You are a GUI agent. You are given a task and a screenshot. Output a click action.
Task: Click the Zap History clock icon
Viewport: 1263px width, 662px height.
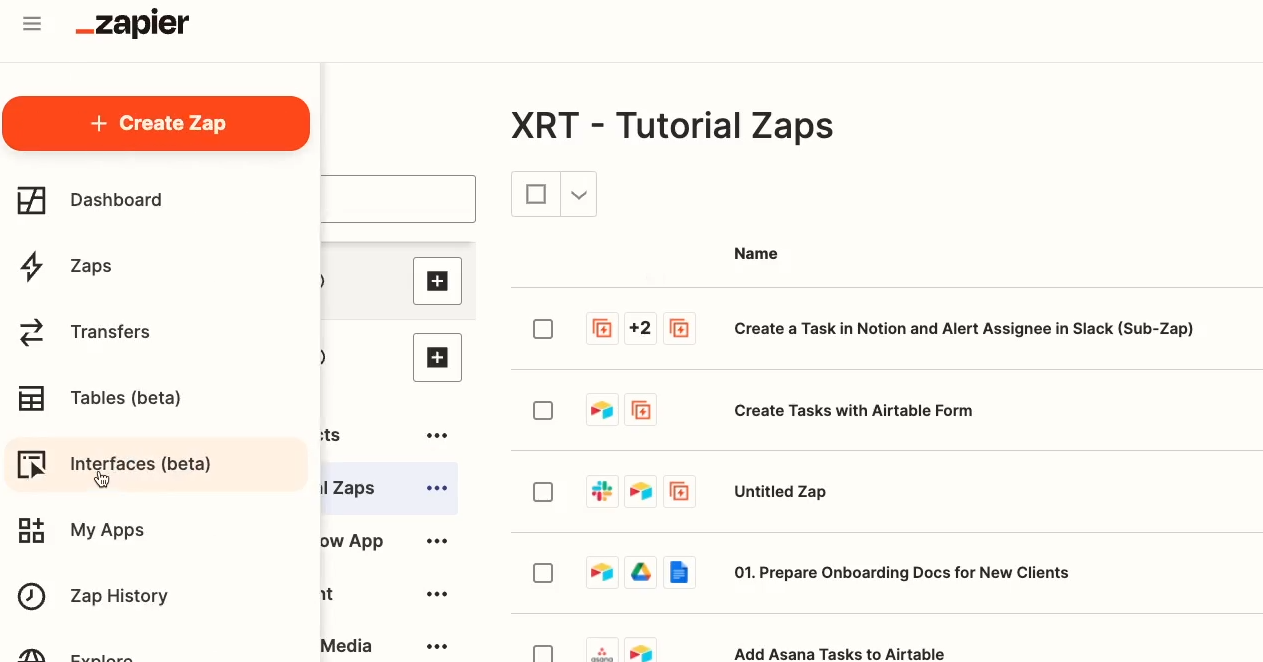(x=32, y=596)
